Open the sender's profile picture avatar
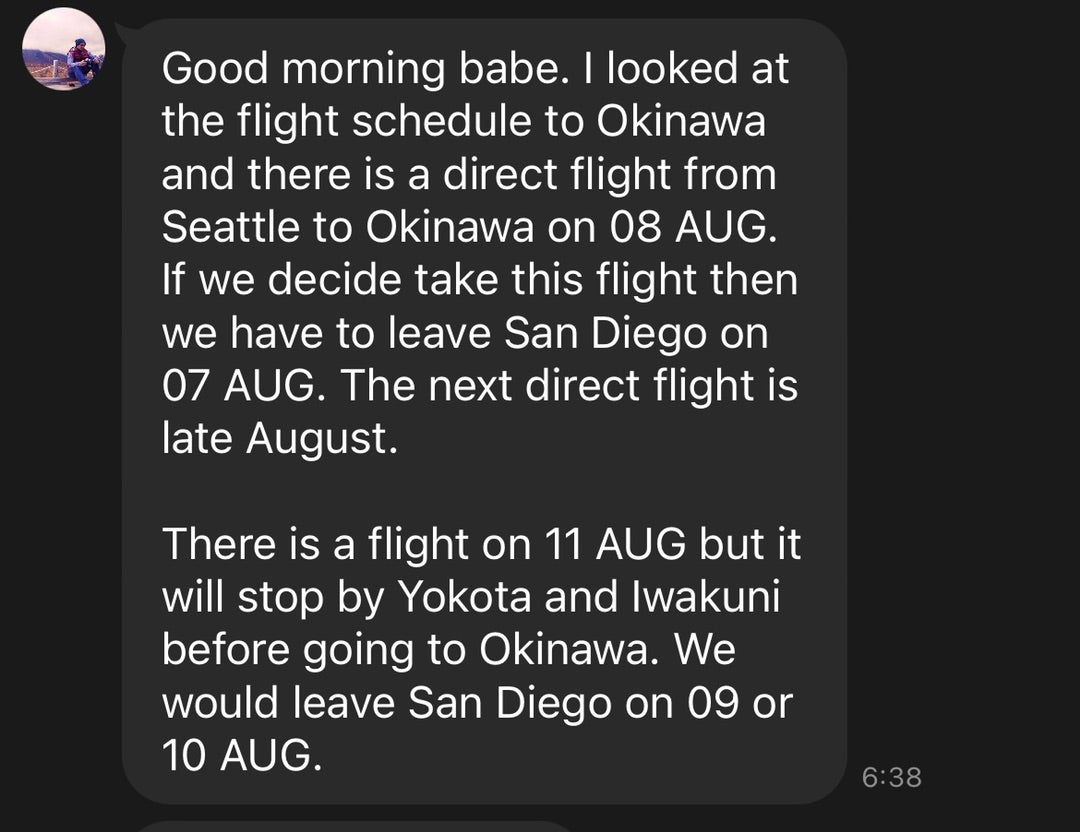 [x=64, y=49]
